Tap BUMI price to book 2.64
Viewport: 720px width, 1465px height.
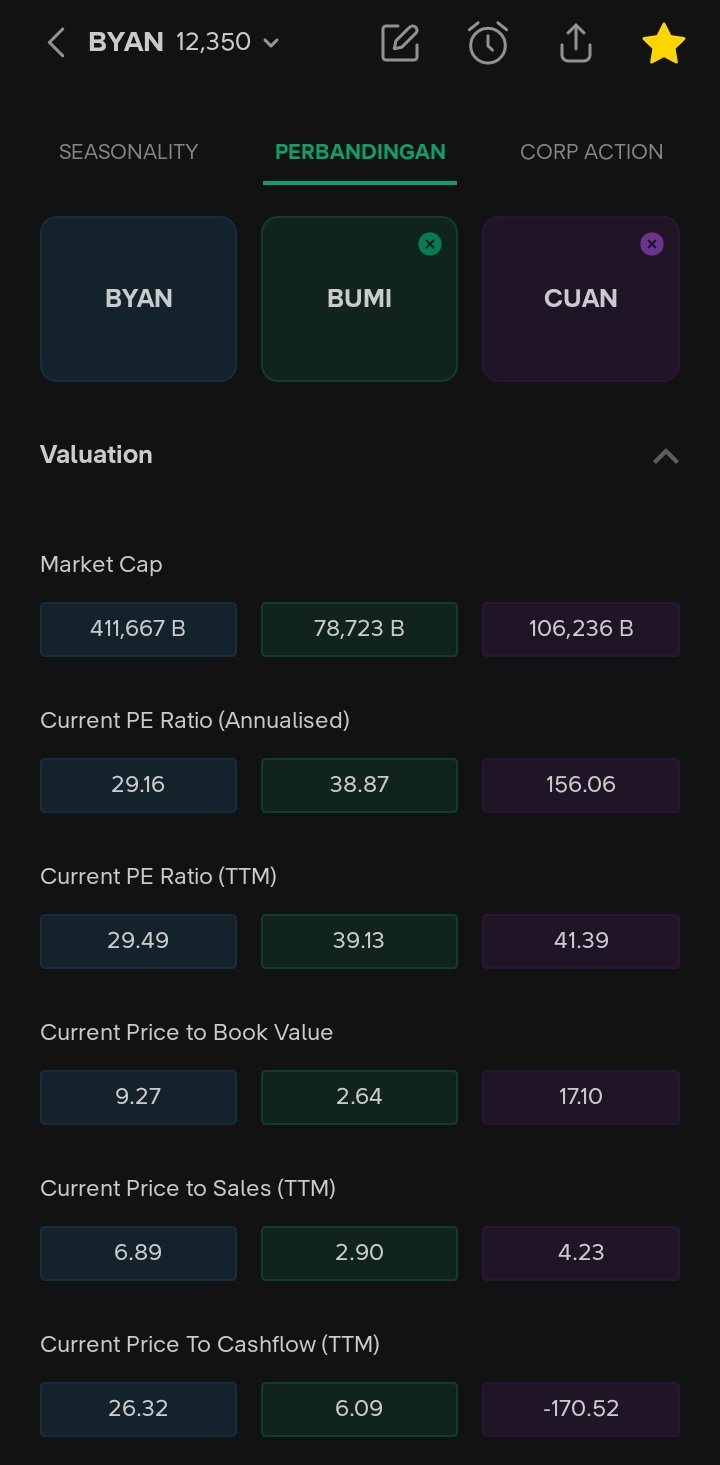(x=359, y=1097)
